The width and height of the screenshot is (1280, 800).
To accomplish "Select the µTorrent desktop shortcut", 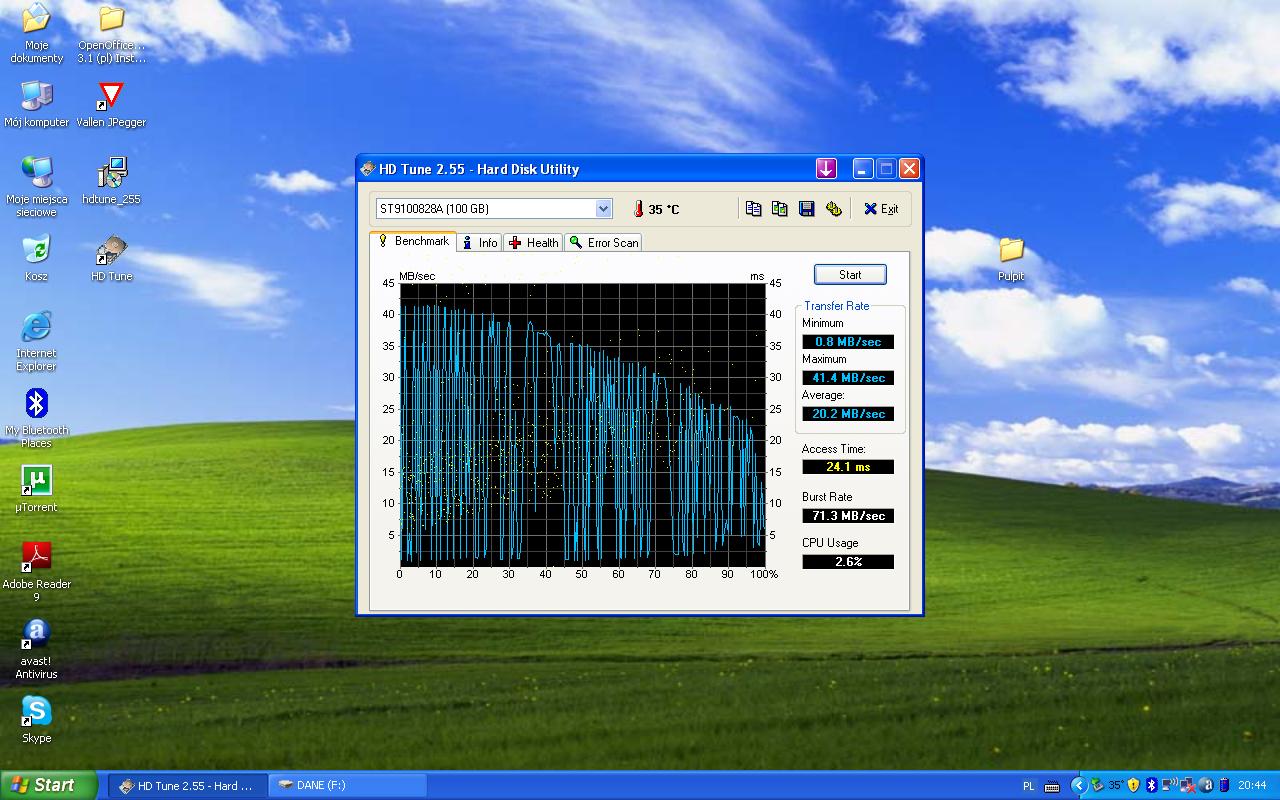I will click(36, 489).
